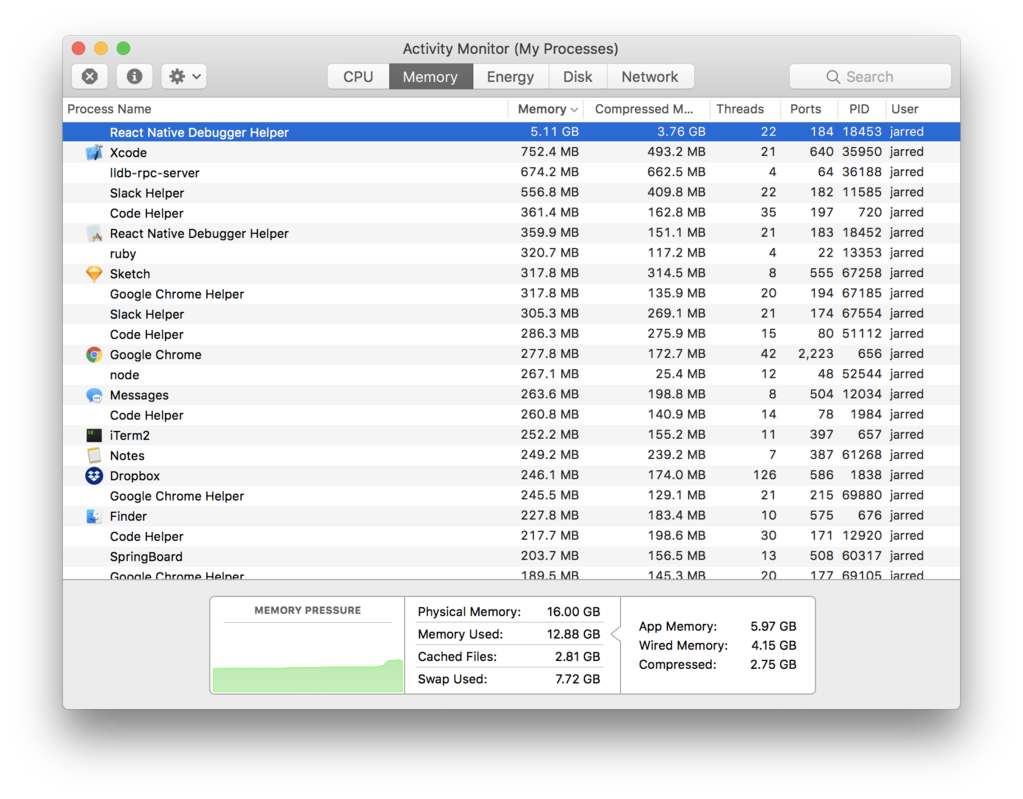Click the Messages bubble icon
1023x799 pixels.
(x=94, y=395)
